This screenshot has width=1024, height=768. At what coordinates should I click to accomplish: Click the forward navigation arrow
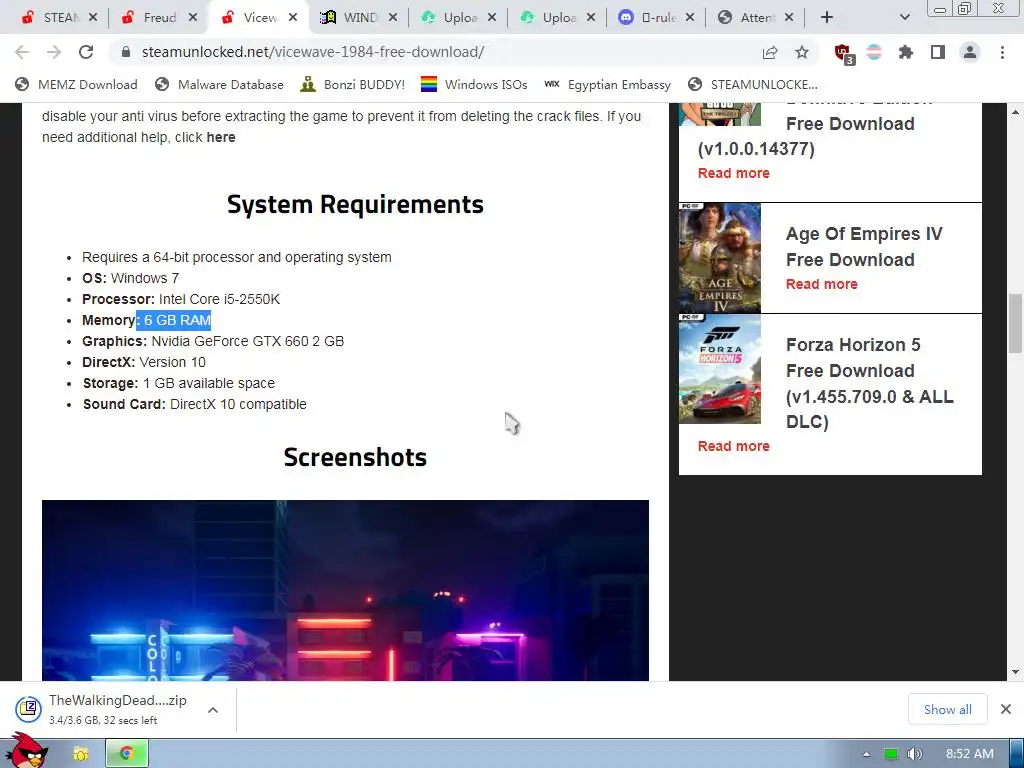pyautogui.click(x=54, y=52)
